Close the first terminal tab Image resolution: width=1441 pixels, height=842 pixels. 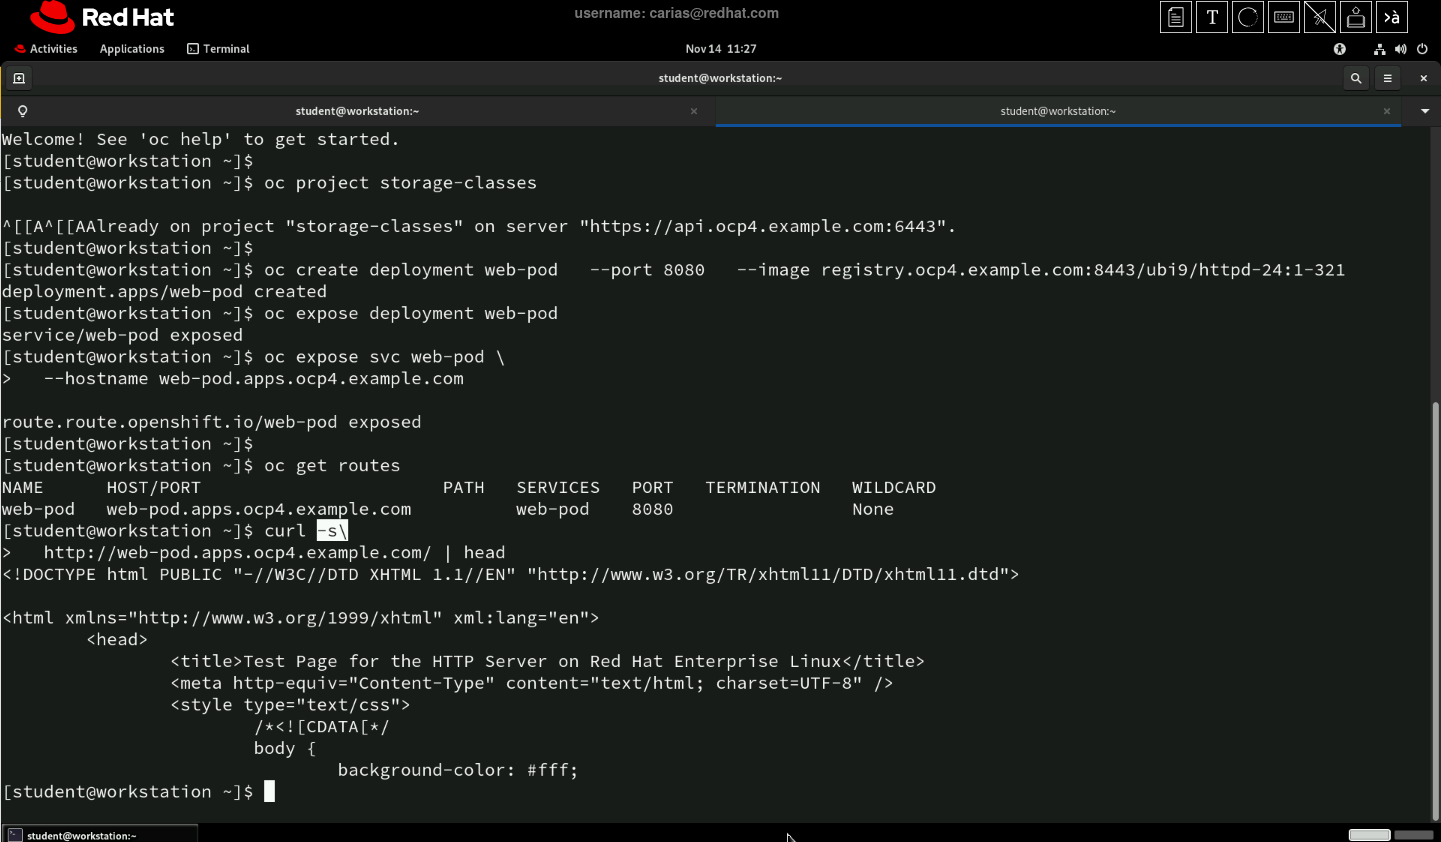(x=694, y=111)
